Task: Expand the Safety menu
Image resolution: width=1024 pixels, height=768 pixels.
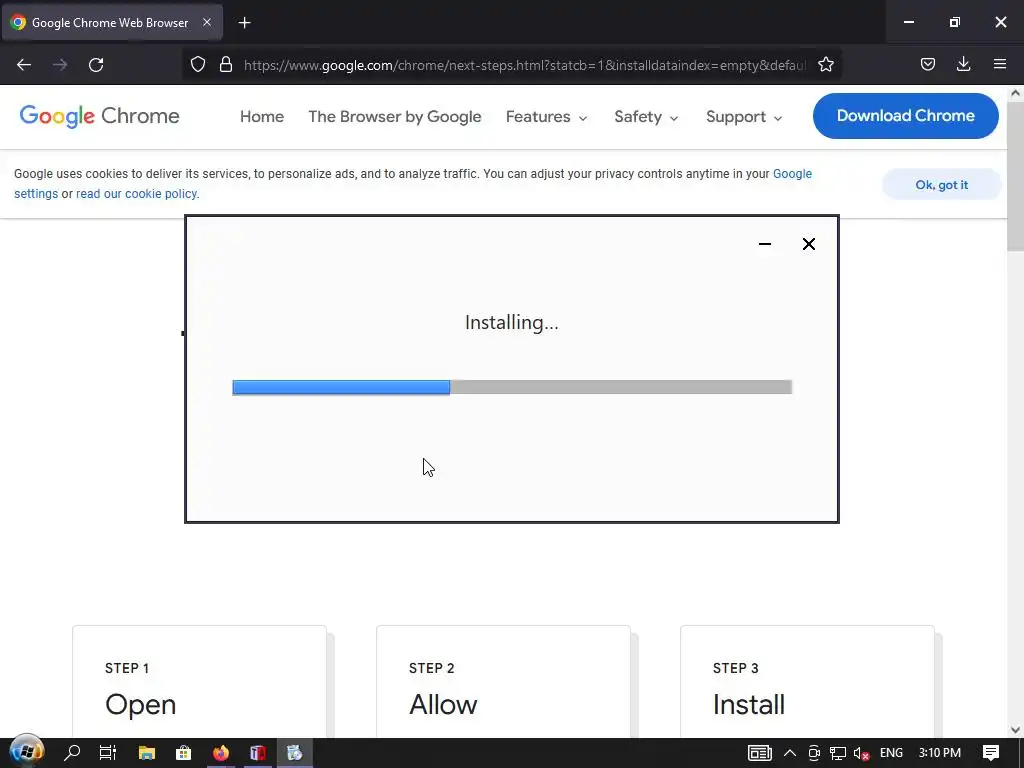Action: click(x=646, y=117)
